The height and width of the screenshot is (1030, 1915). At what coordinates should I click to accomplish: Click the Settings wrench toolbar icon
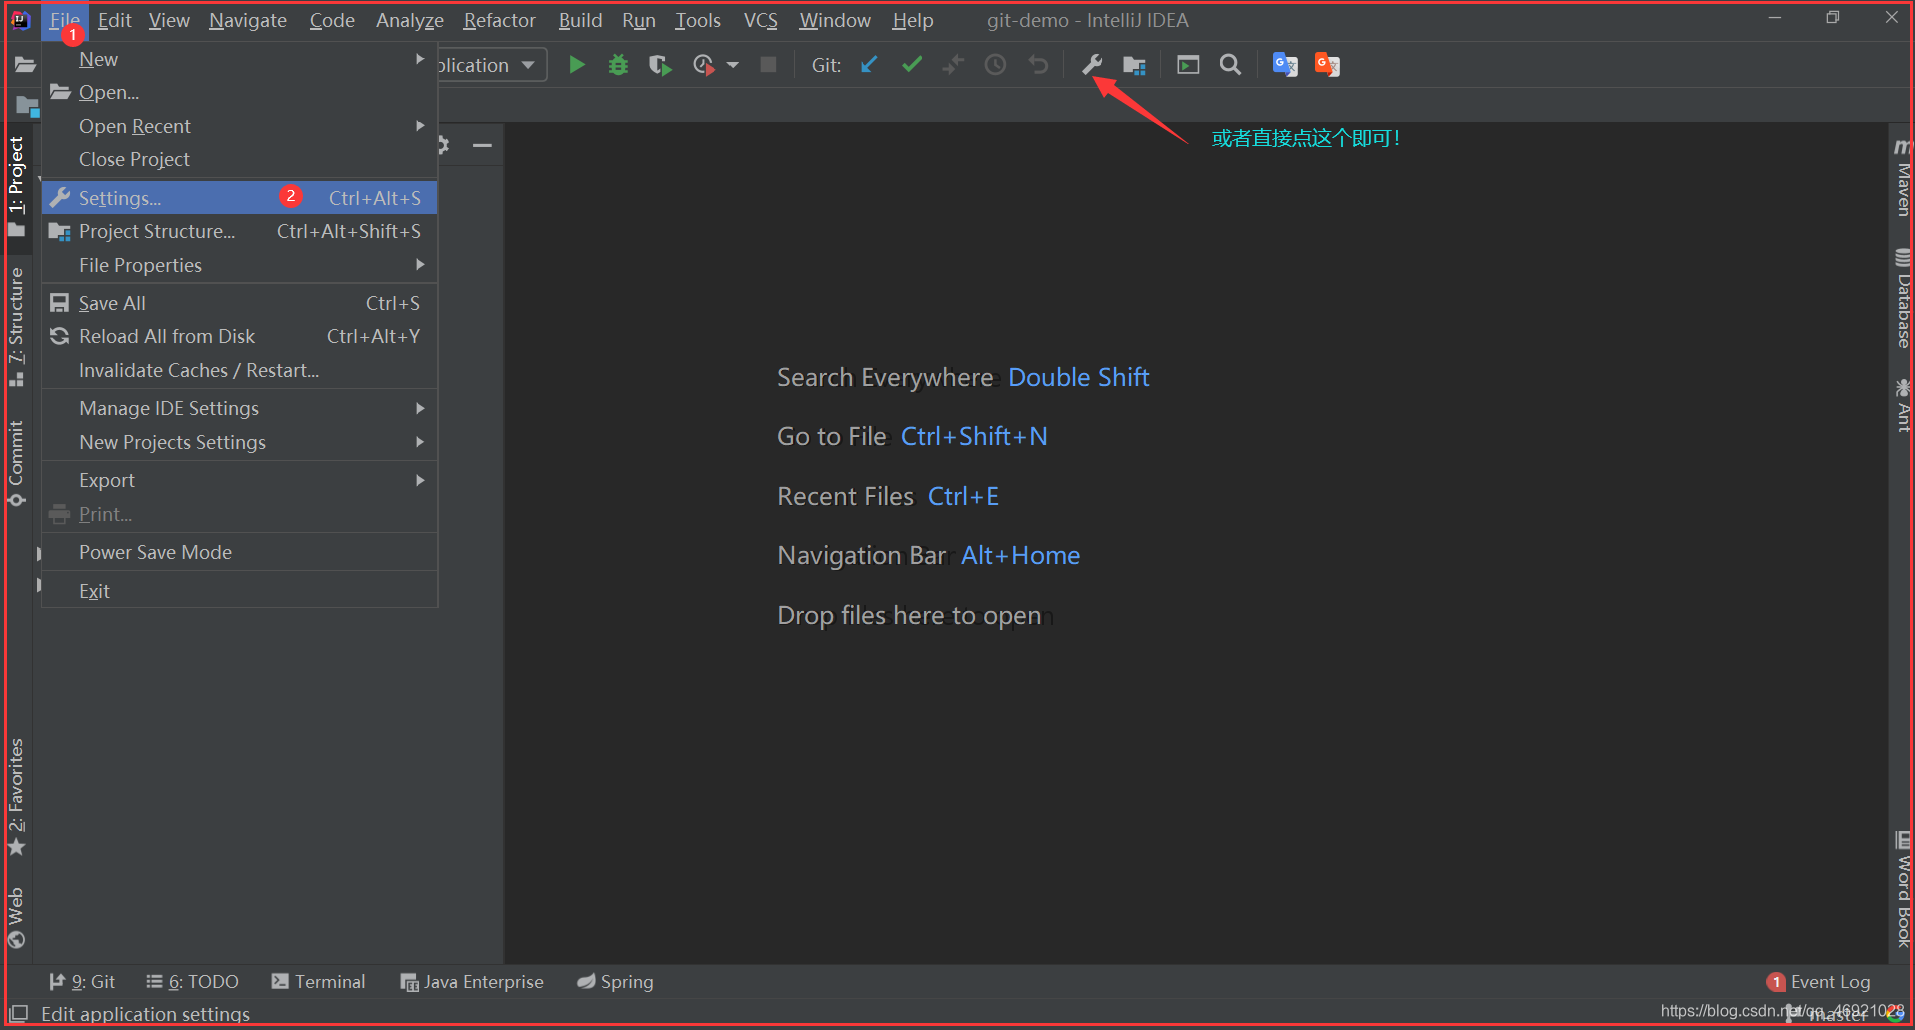(1092, 65)
